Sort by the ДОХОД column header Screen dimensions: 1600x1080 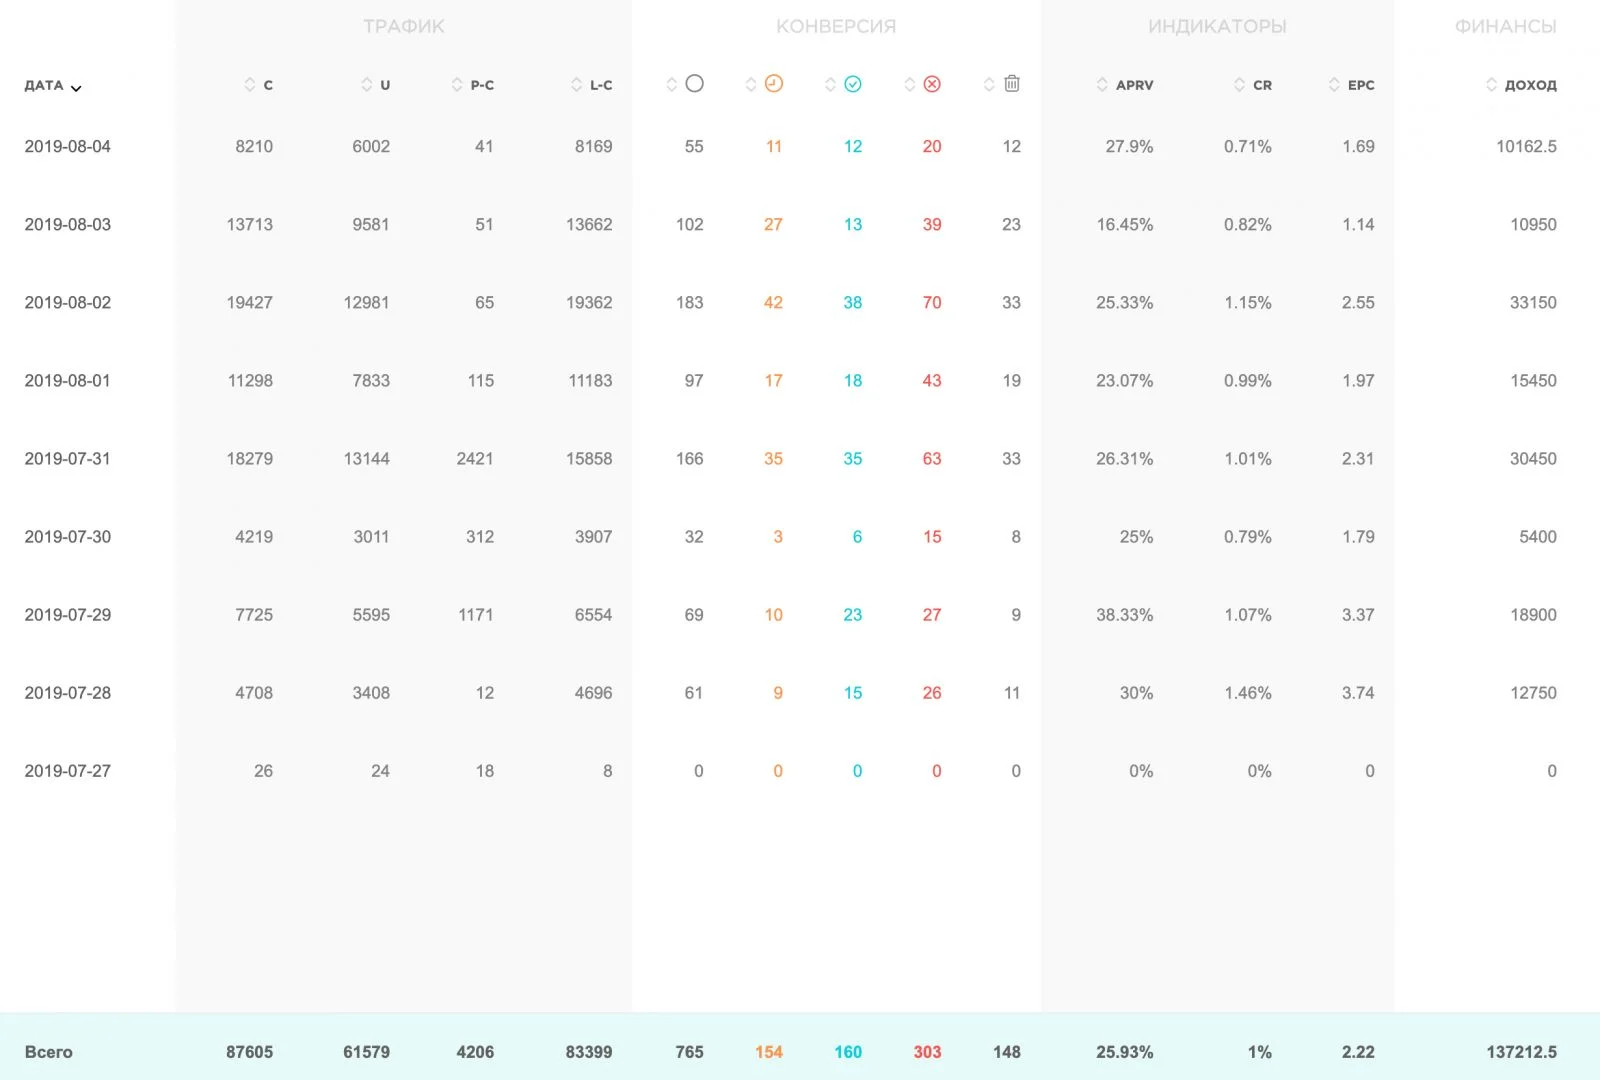(x=1530, y=85)
